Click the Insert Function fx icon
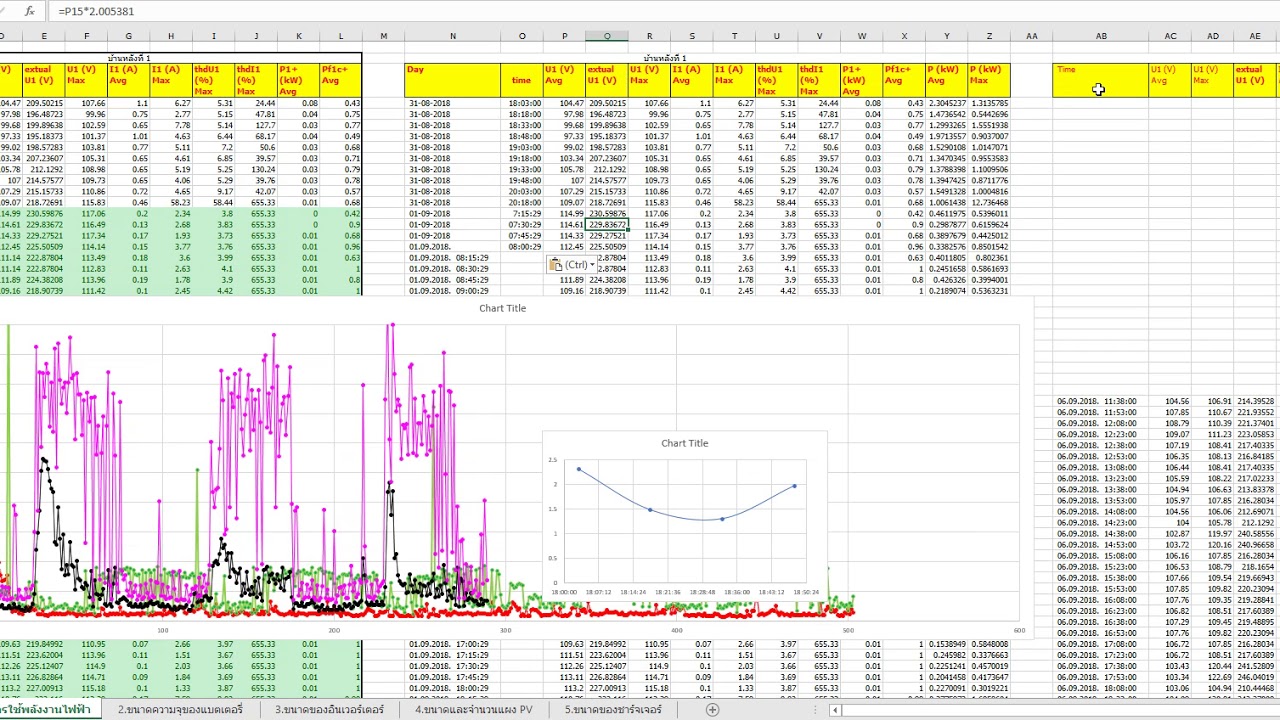The image size is (1280, 720). click(29, 11)
